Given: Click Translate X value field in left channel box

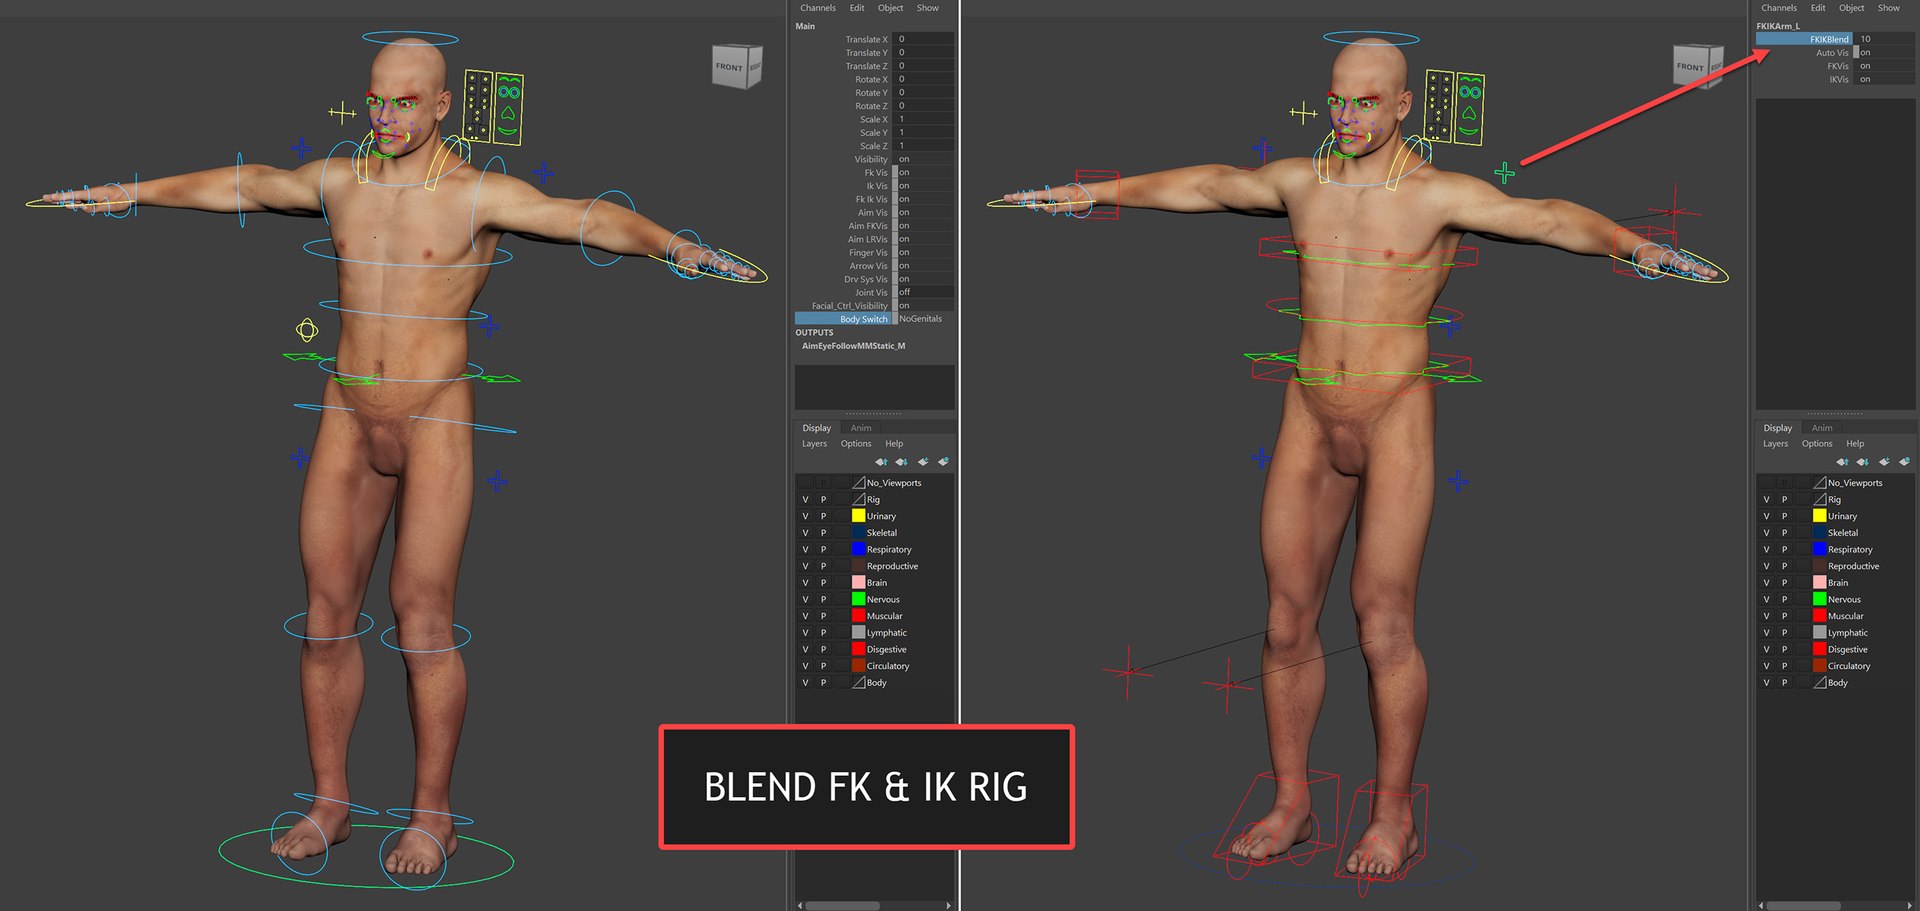Looking at the screenshot, I should tap(925, 39).
